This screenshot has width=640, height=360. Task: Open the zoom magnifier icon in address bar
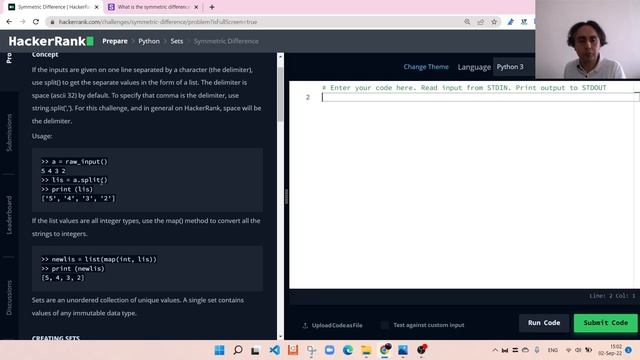467,22
